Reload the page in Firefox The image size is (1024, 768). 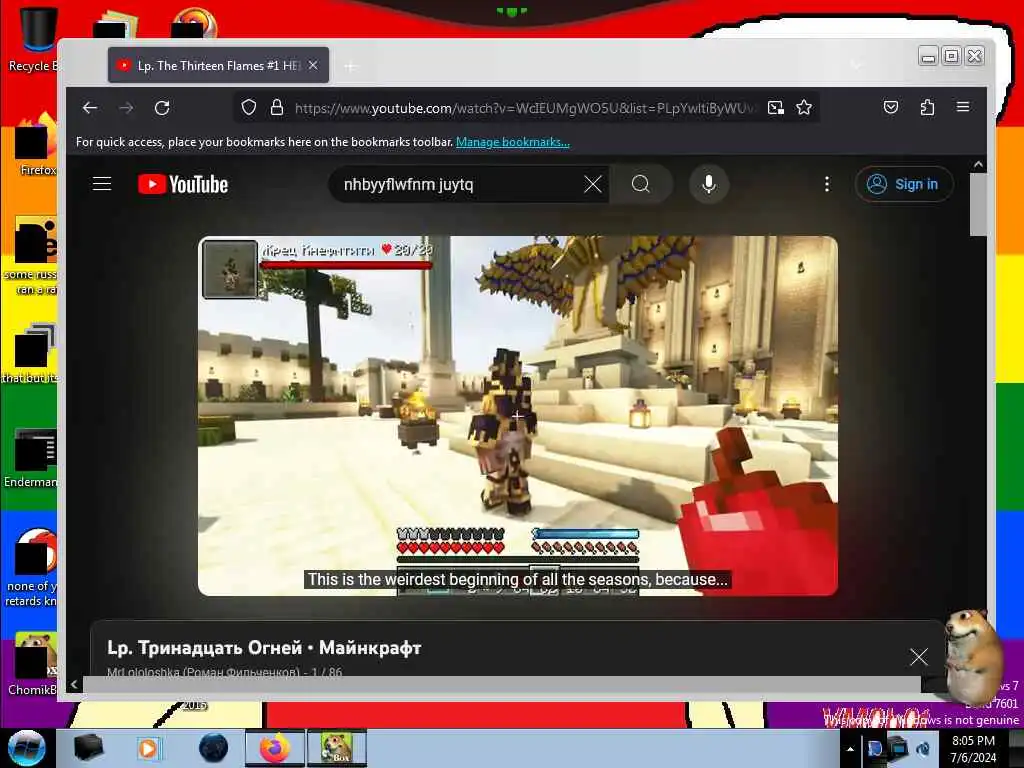[162, 108]
